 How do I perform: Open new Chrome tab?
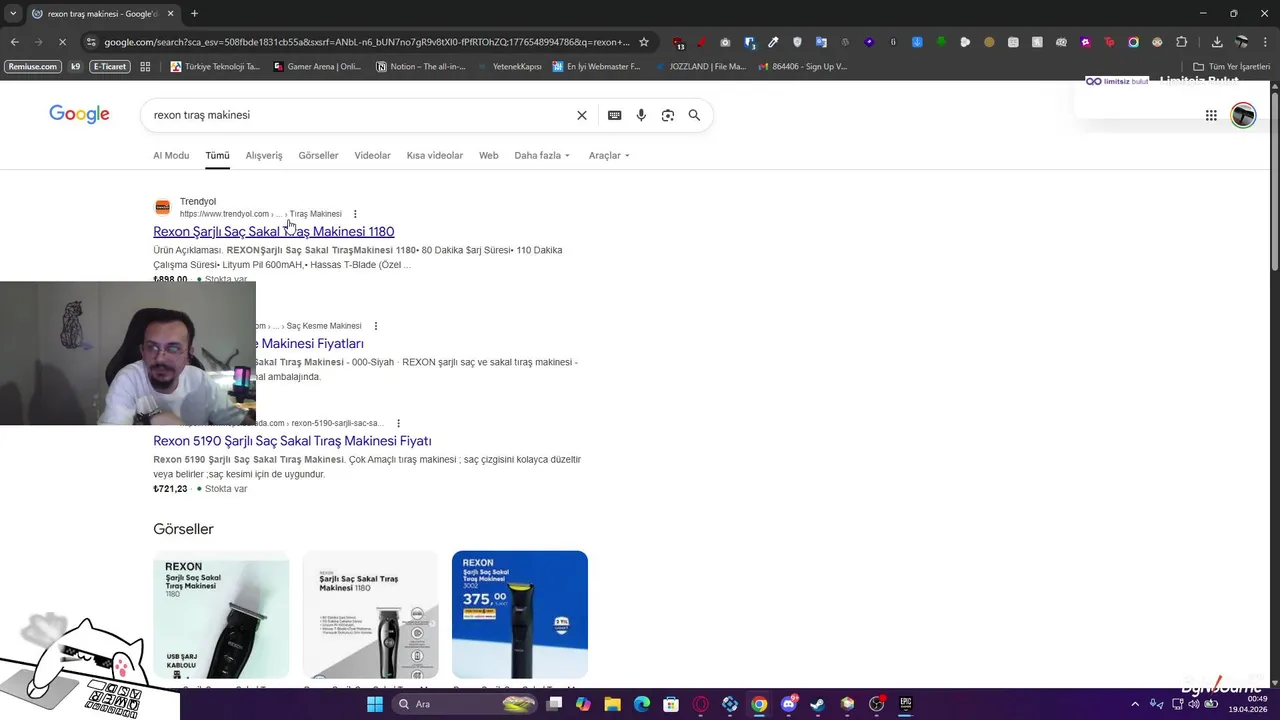[194, 13]
